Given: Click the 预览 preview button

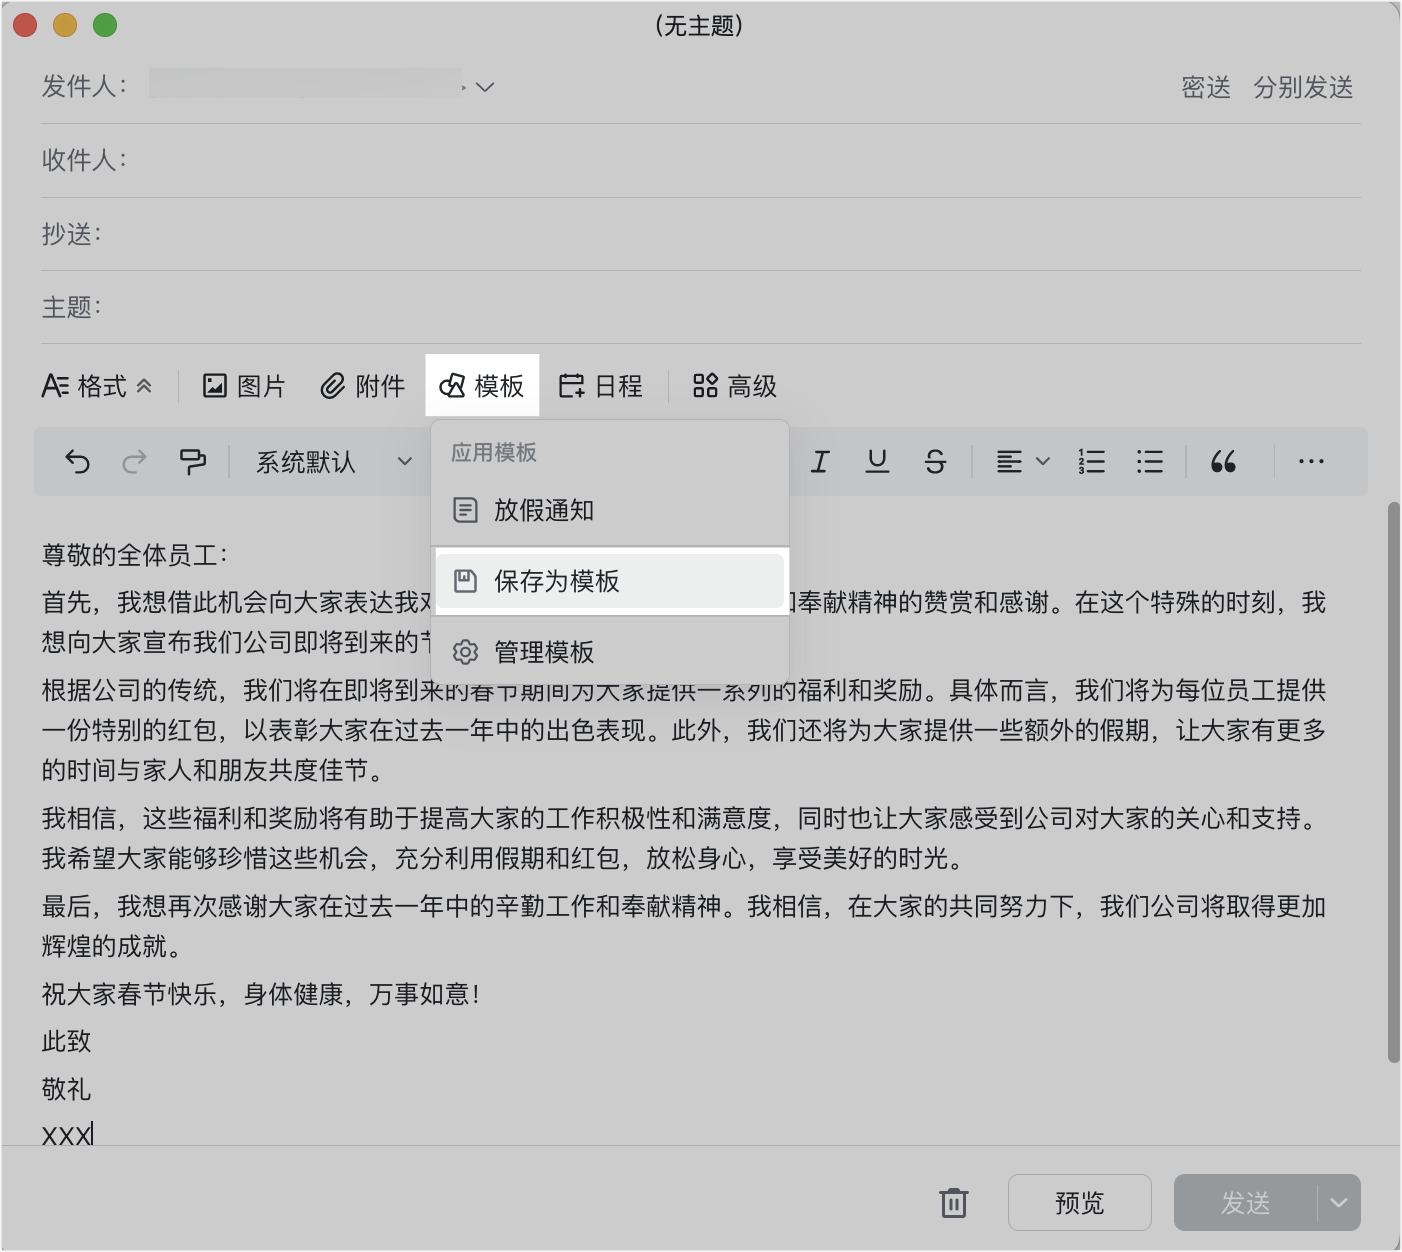Looking at the screenshot, I should tap(1079, 1202).
